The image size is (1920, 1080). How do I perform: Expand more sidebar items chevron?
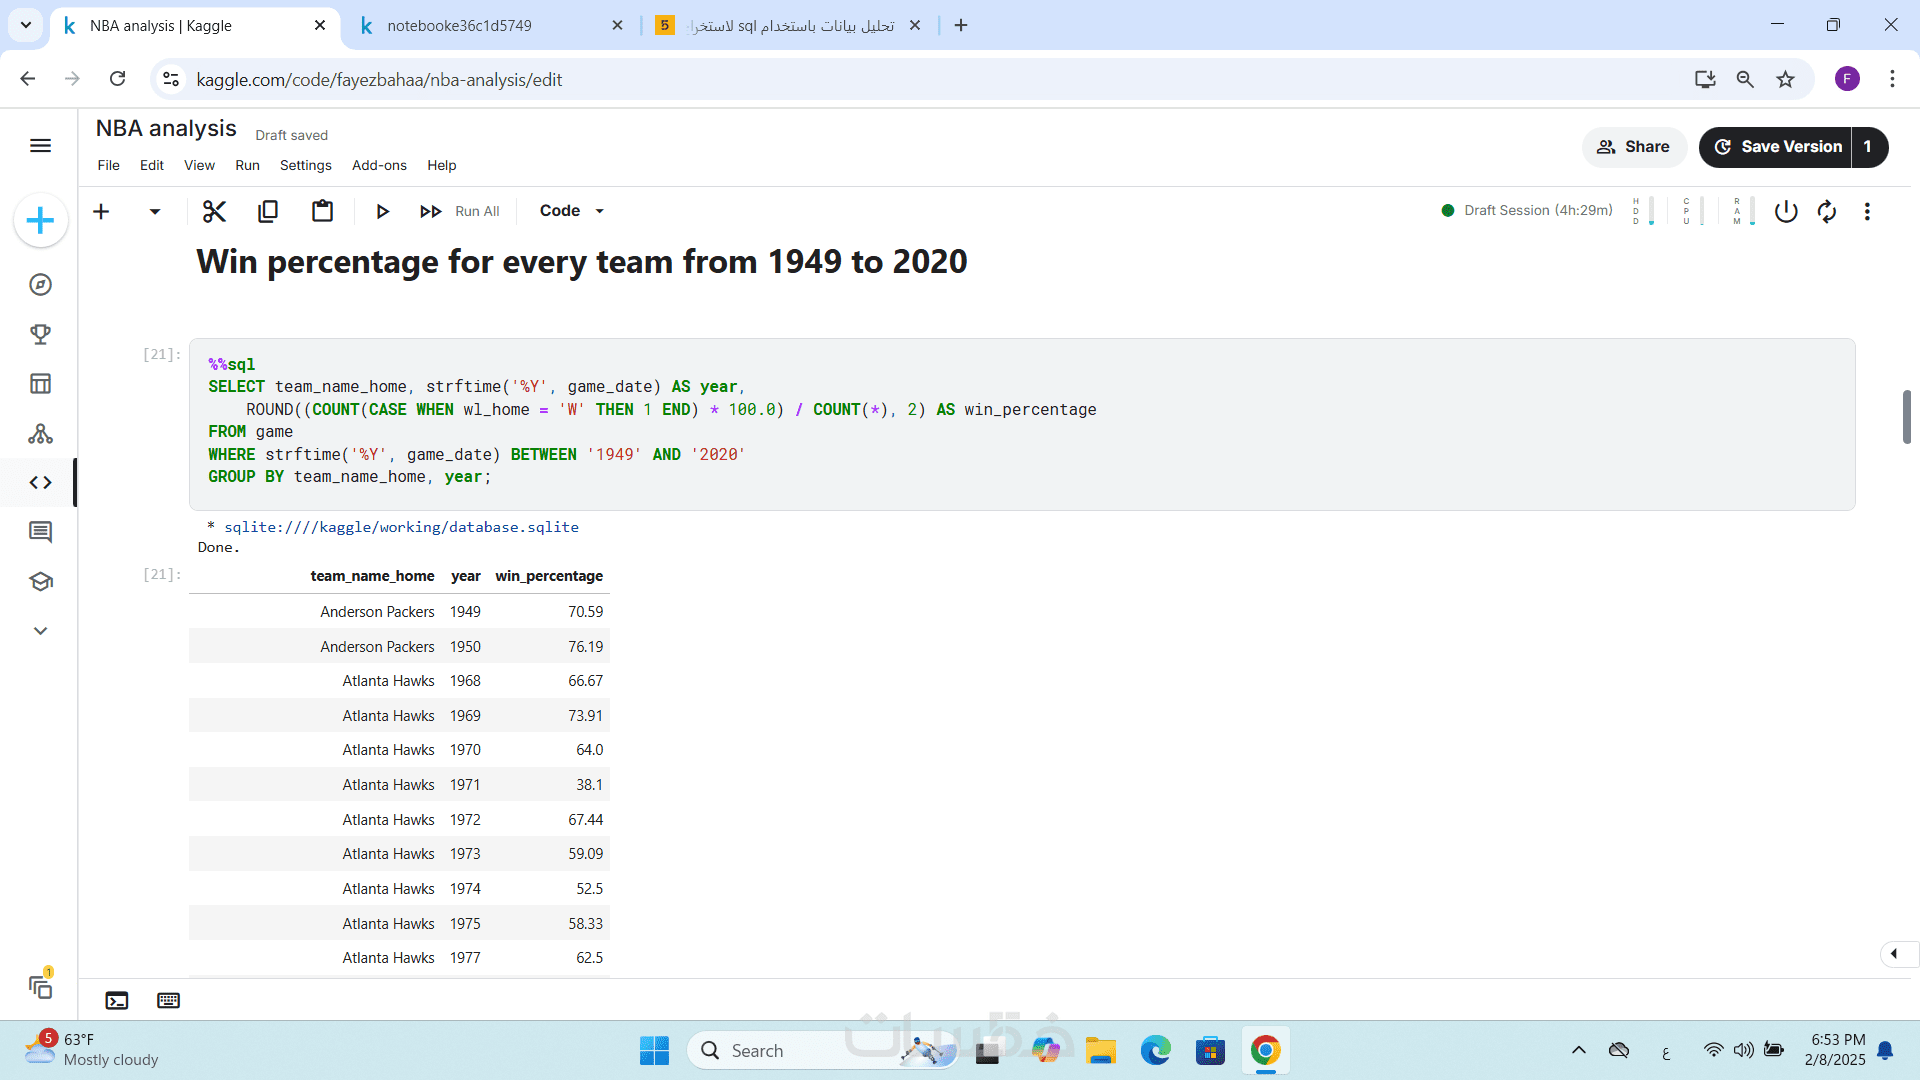(x=40, y=631)
